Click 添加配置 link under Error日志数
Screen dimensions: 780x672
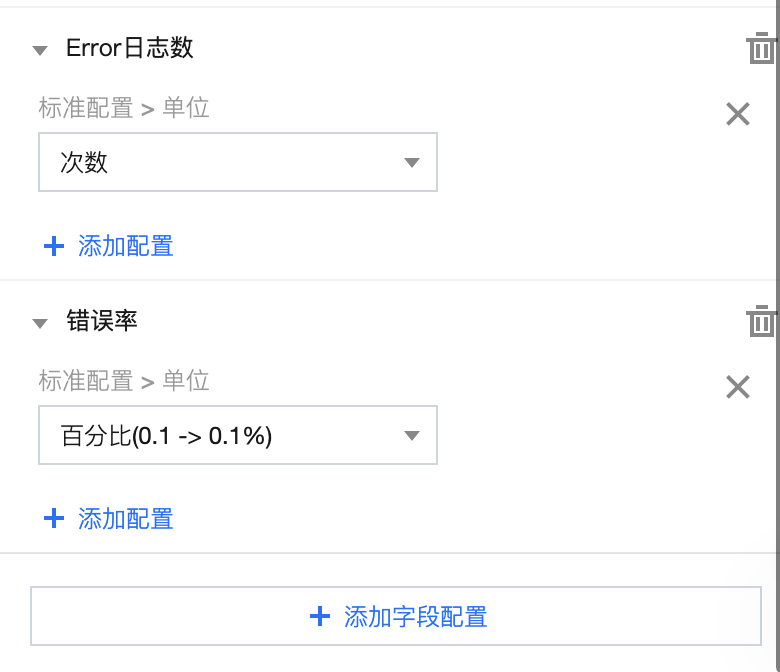(x=126, y=246)
